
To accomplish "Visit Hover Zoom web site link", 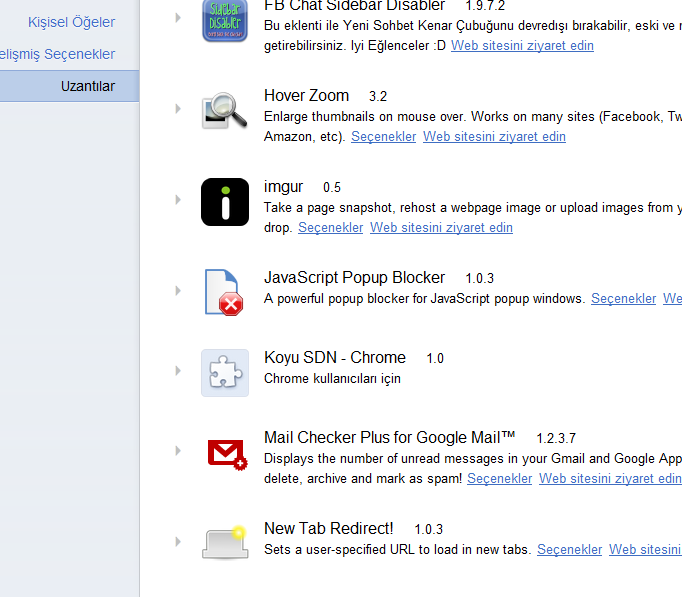I will coord(494,137).
